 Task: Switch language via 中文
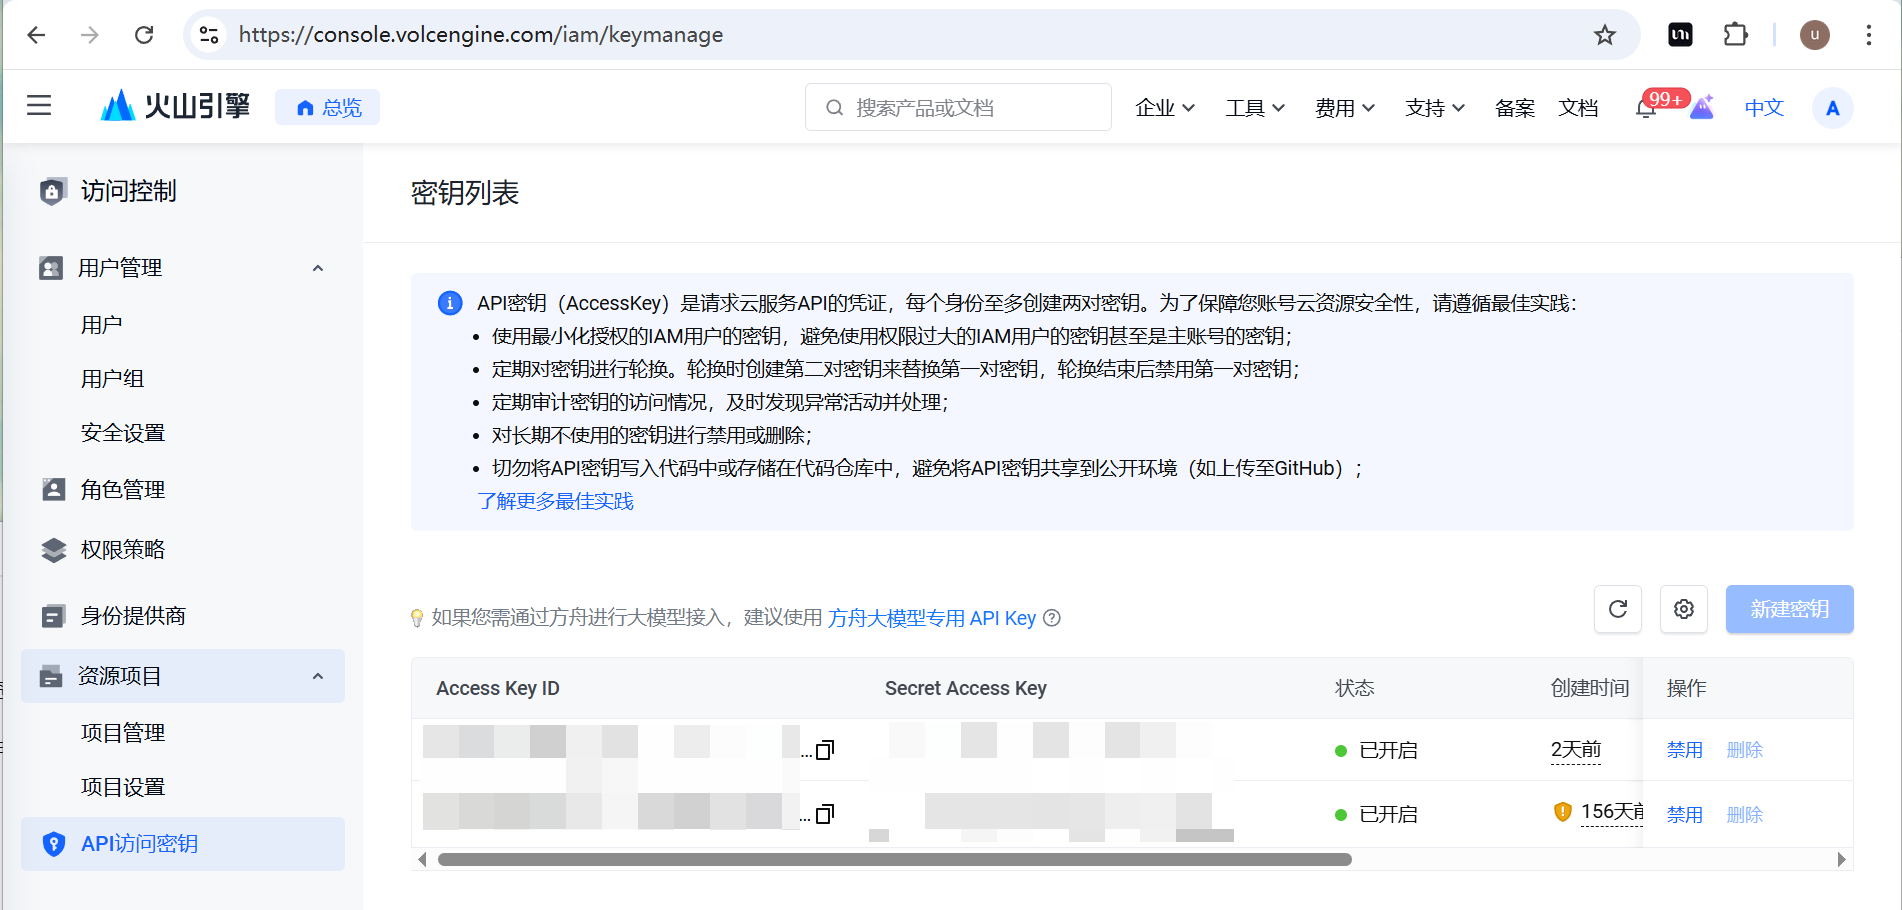1764,108
